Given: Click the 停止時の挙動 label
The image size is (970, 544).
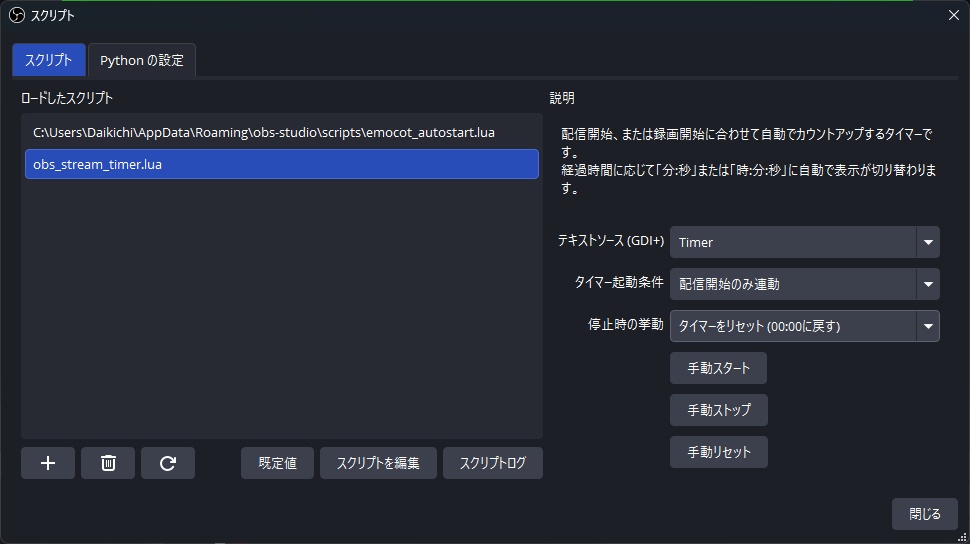Looking at the screenshot, I should click(x=625, y=324).
